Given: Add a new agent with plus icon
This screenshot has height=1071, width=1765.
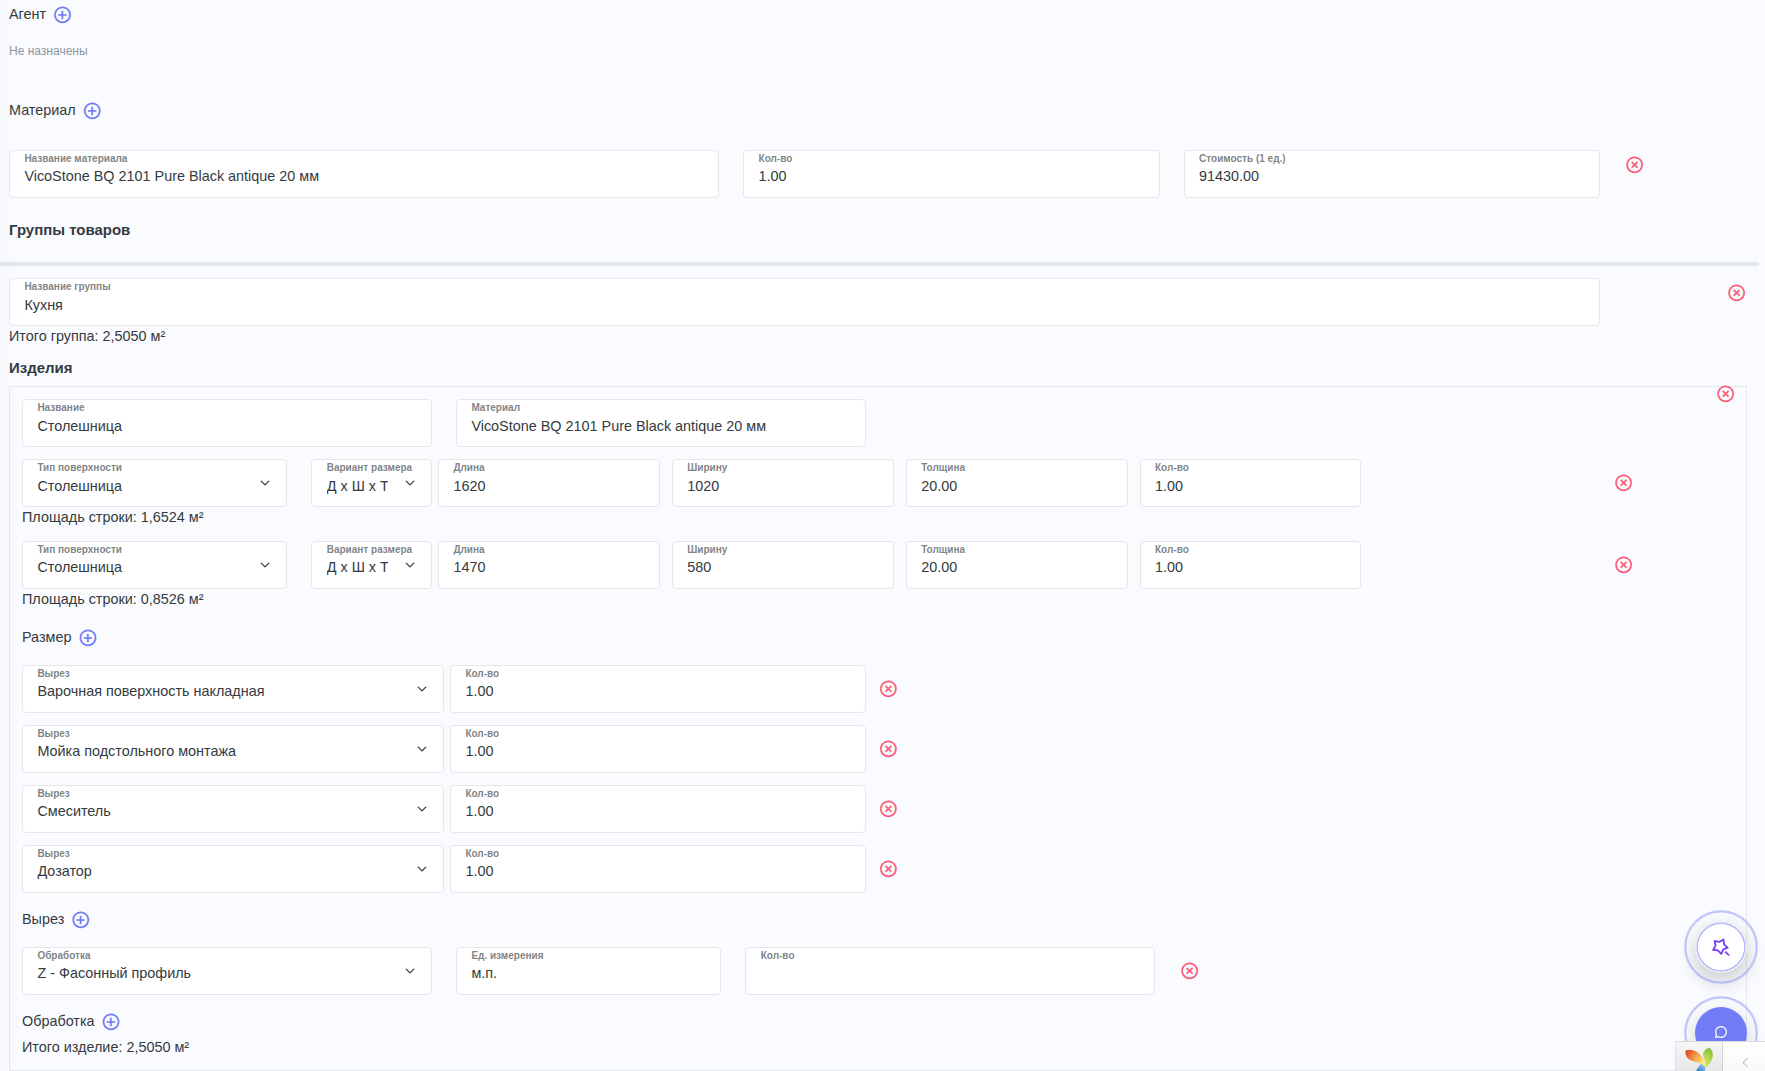Looking at the screenshot, I should (x=62, y=15).
